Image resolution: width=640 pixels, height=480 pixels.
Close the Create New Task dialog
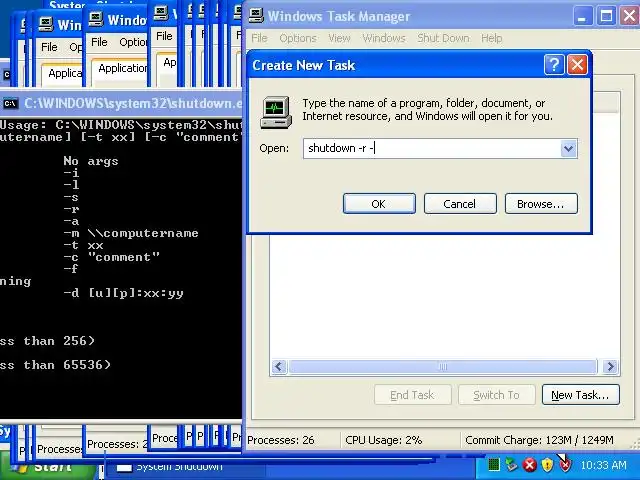[577, 65]
